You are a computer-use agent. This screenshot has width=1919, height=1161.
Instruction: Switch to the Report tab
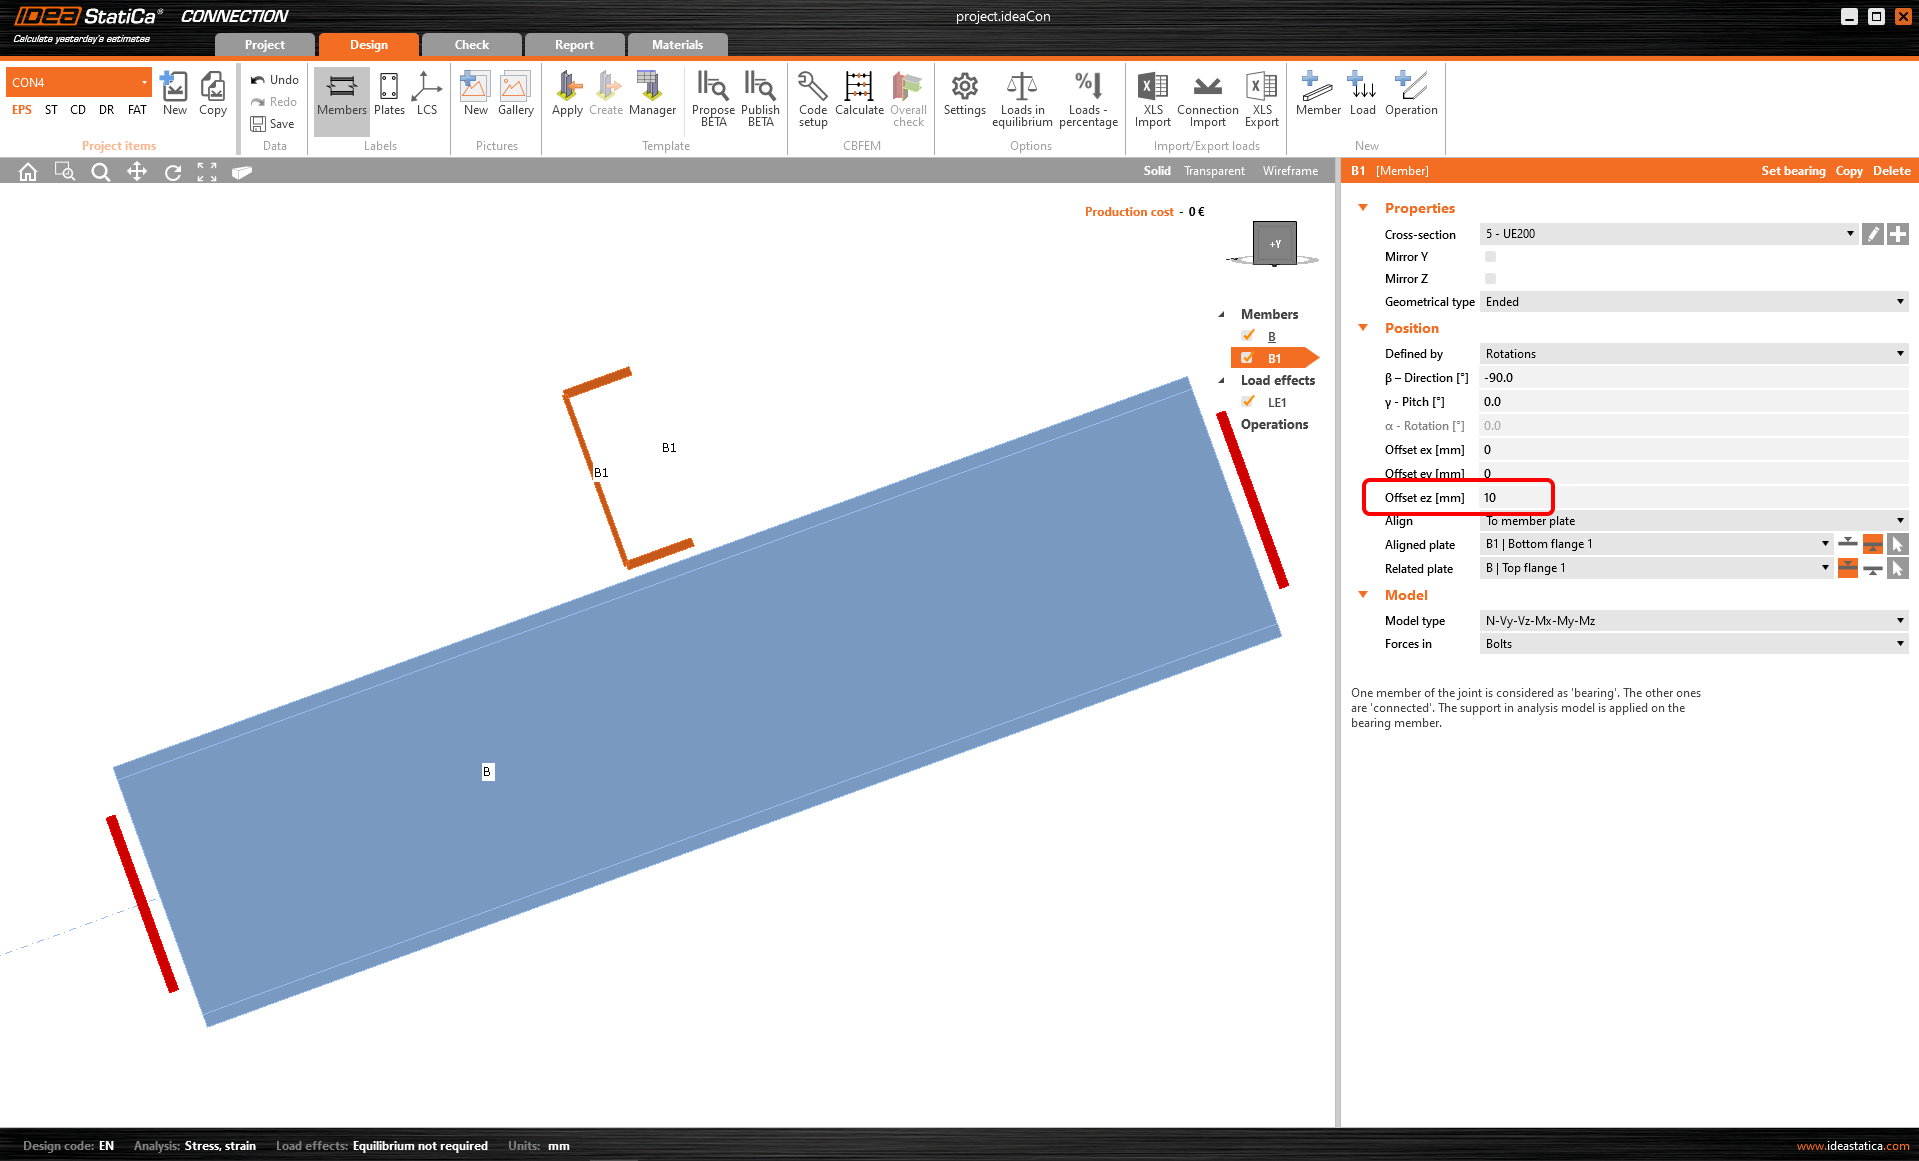click(575, 45)
